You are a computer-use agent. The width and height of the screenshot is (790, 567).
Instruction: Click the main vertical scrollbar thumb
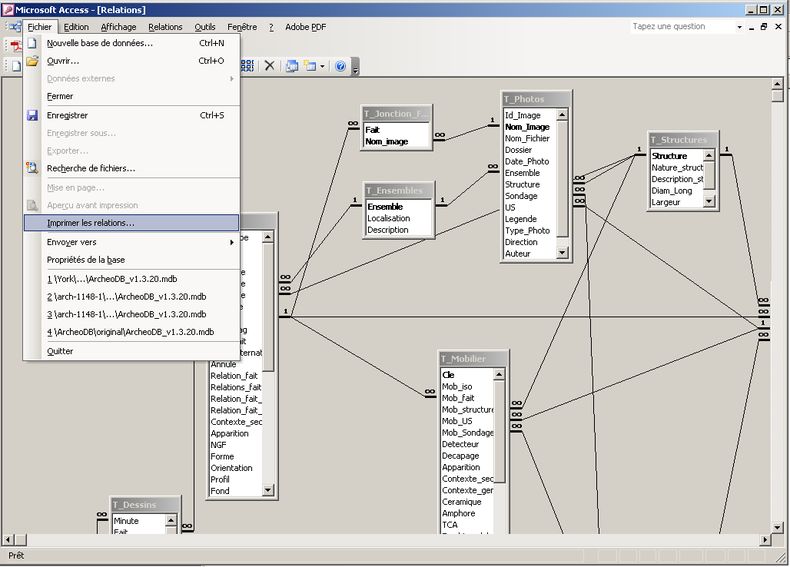coord(777,95)
